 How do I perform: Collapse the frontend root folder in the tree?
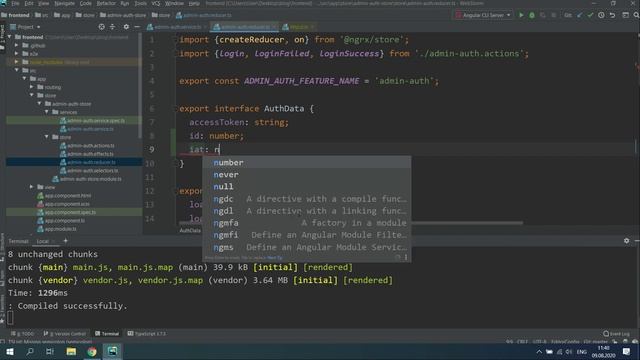pos(9,37)
